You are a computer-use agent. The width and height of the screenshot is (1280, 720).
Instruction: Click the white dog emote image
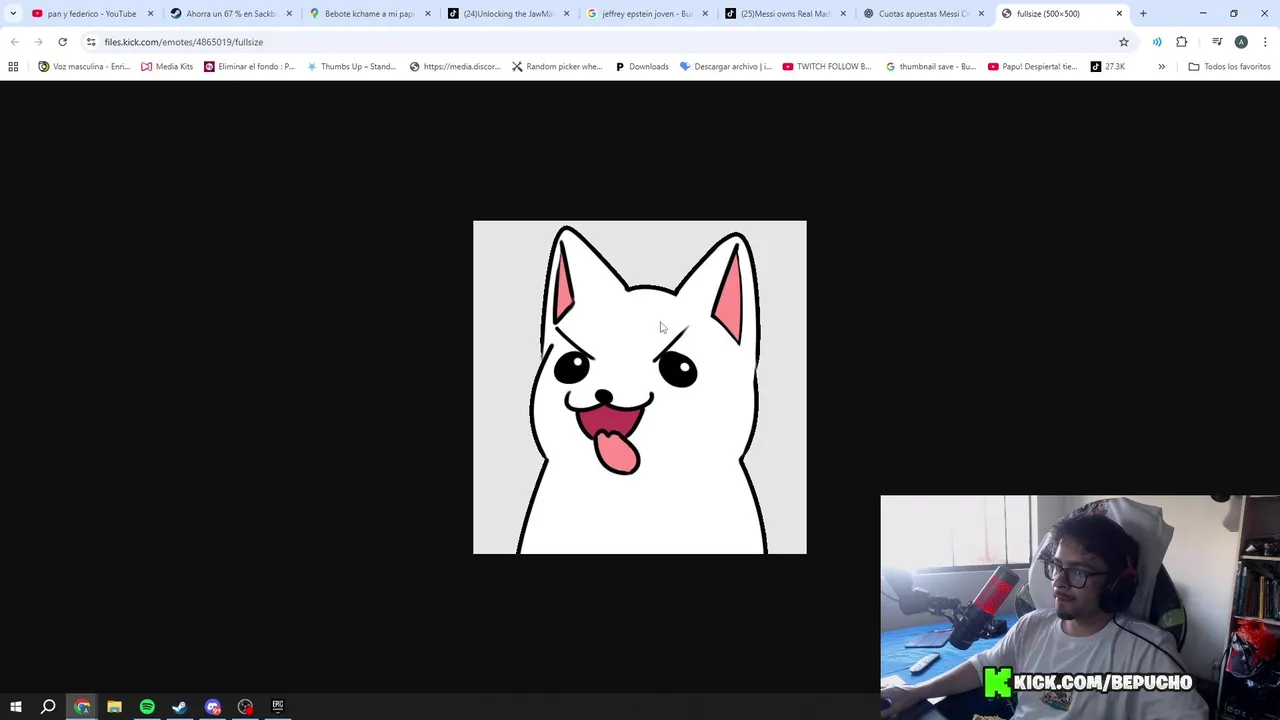(640, 387)
